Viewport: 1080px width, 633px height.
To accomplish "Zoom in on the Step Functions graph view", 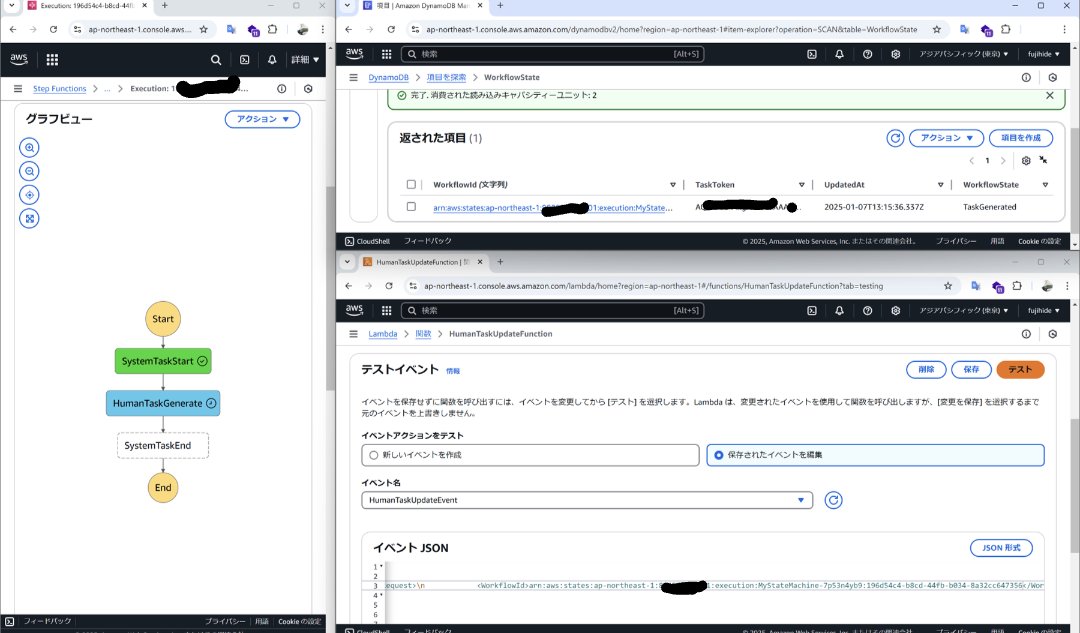I will point(29,147).
